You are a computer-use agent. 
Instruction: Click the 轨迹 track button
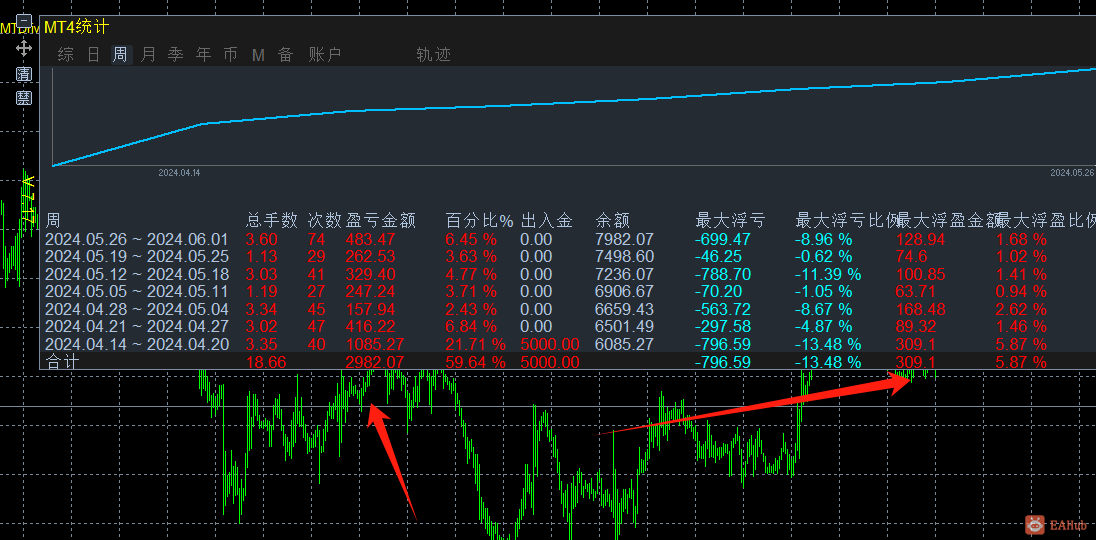tap(433, 54)
